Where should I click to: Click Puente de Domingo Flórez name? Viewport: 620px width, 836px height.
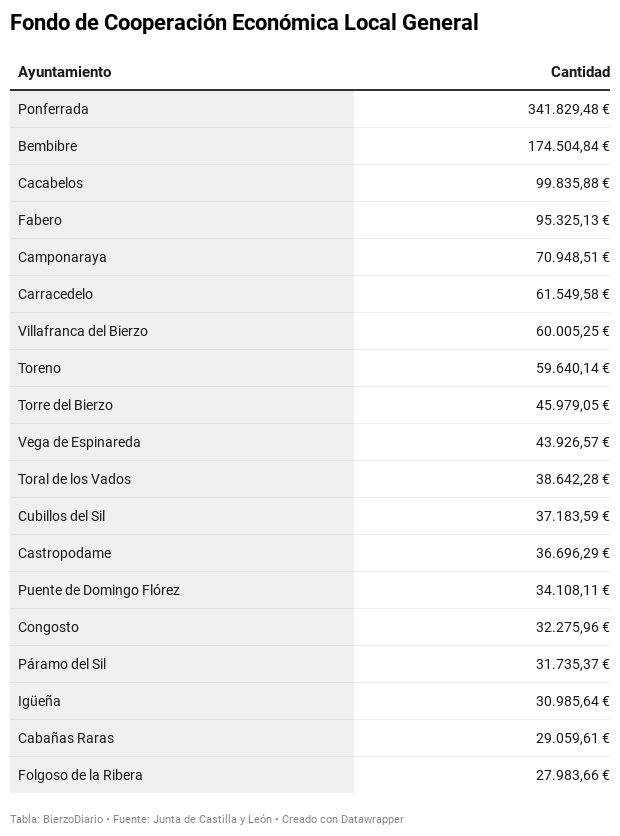99,590
